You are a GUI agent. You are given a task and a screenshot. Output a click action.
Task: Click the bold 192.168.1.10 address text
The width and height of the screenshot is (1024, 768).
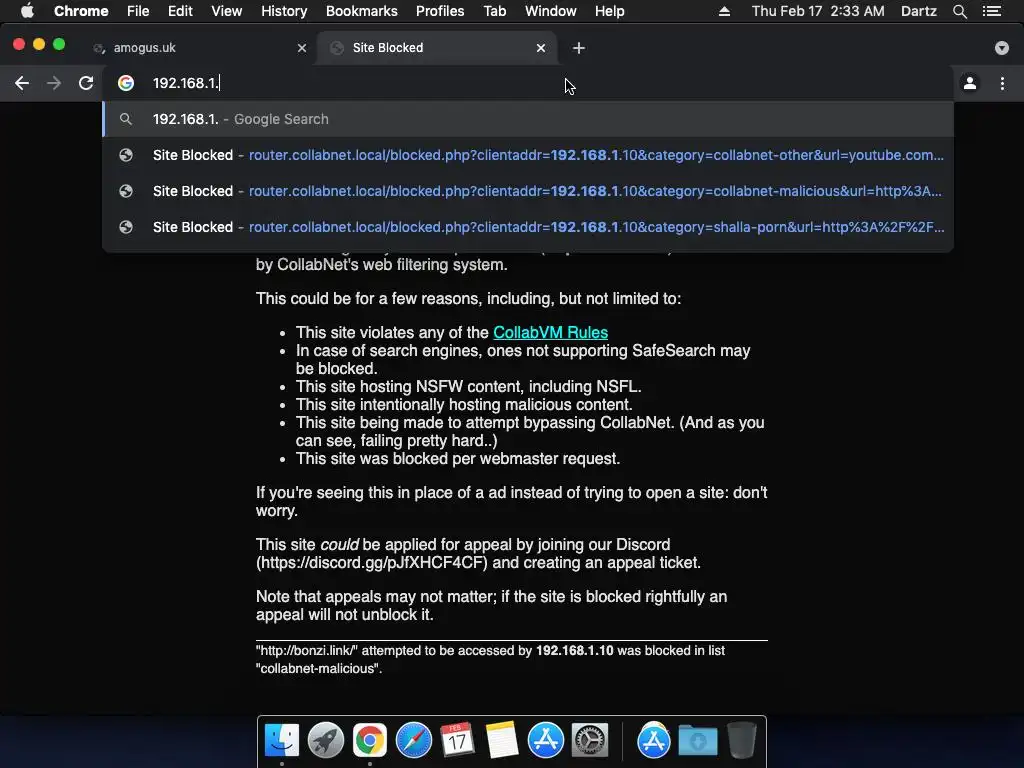coord(575,650)
